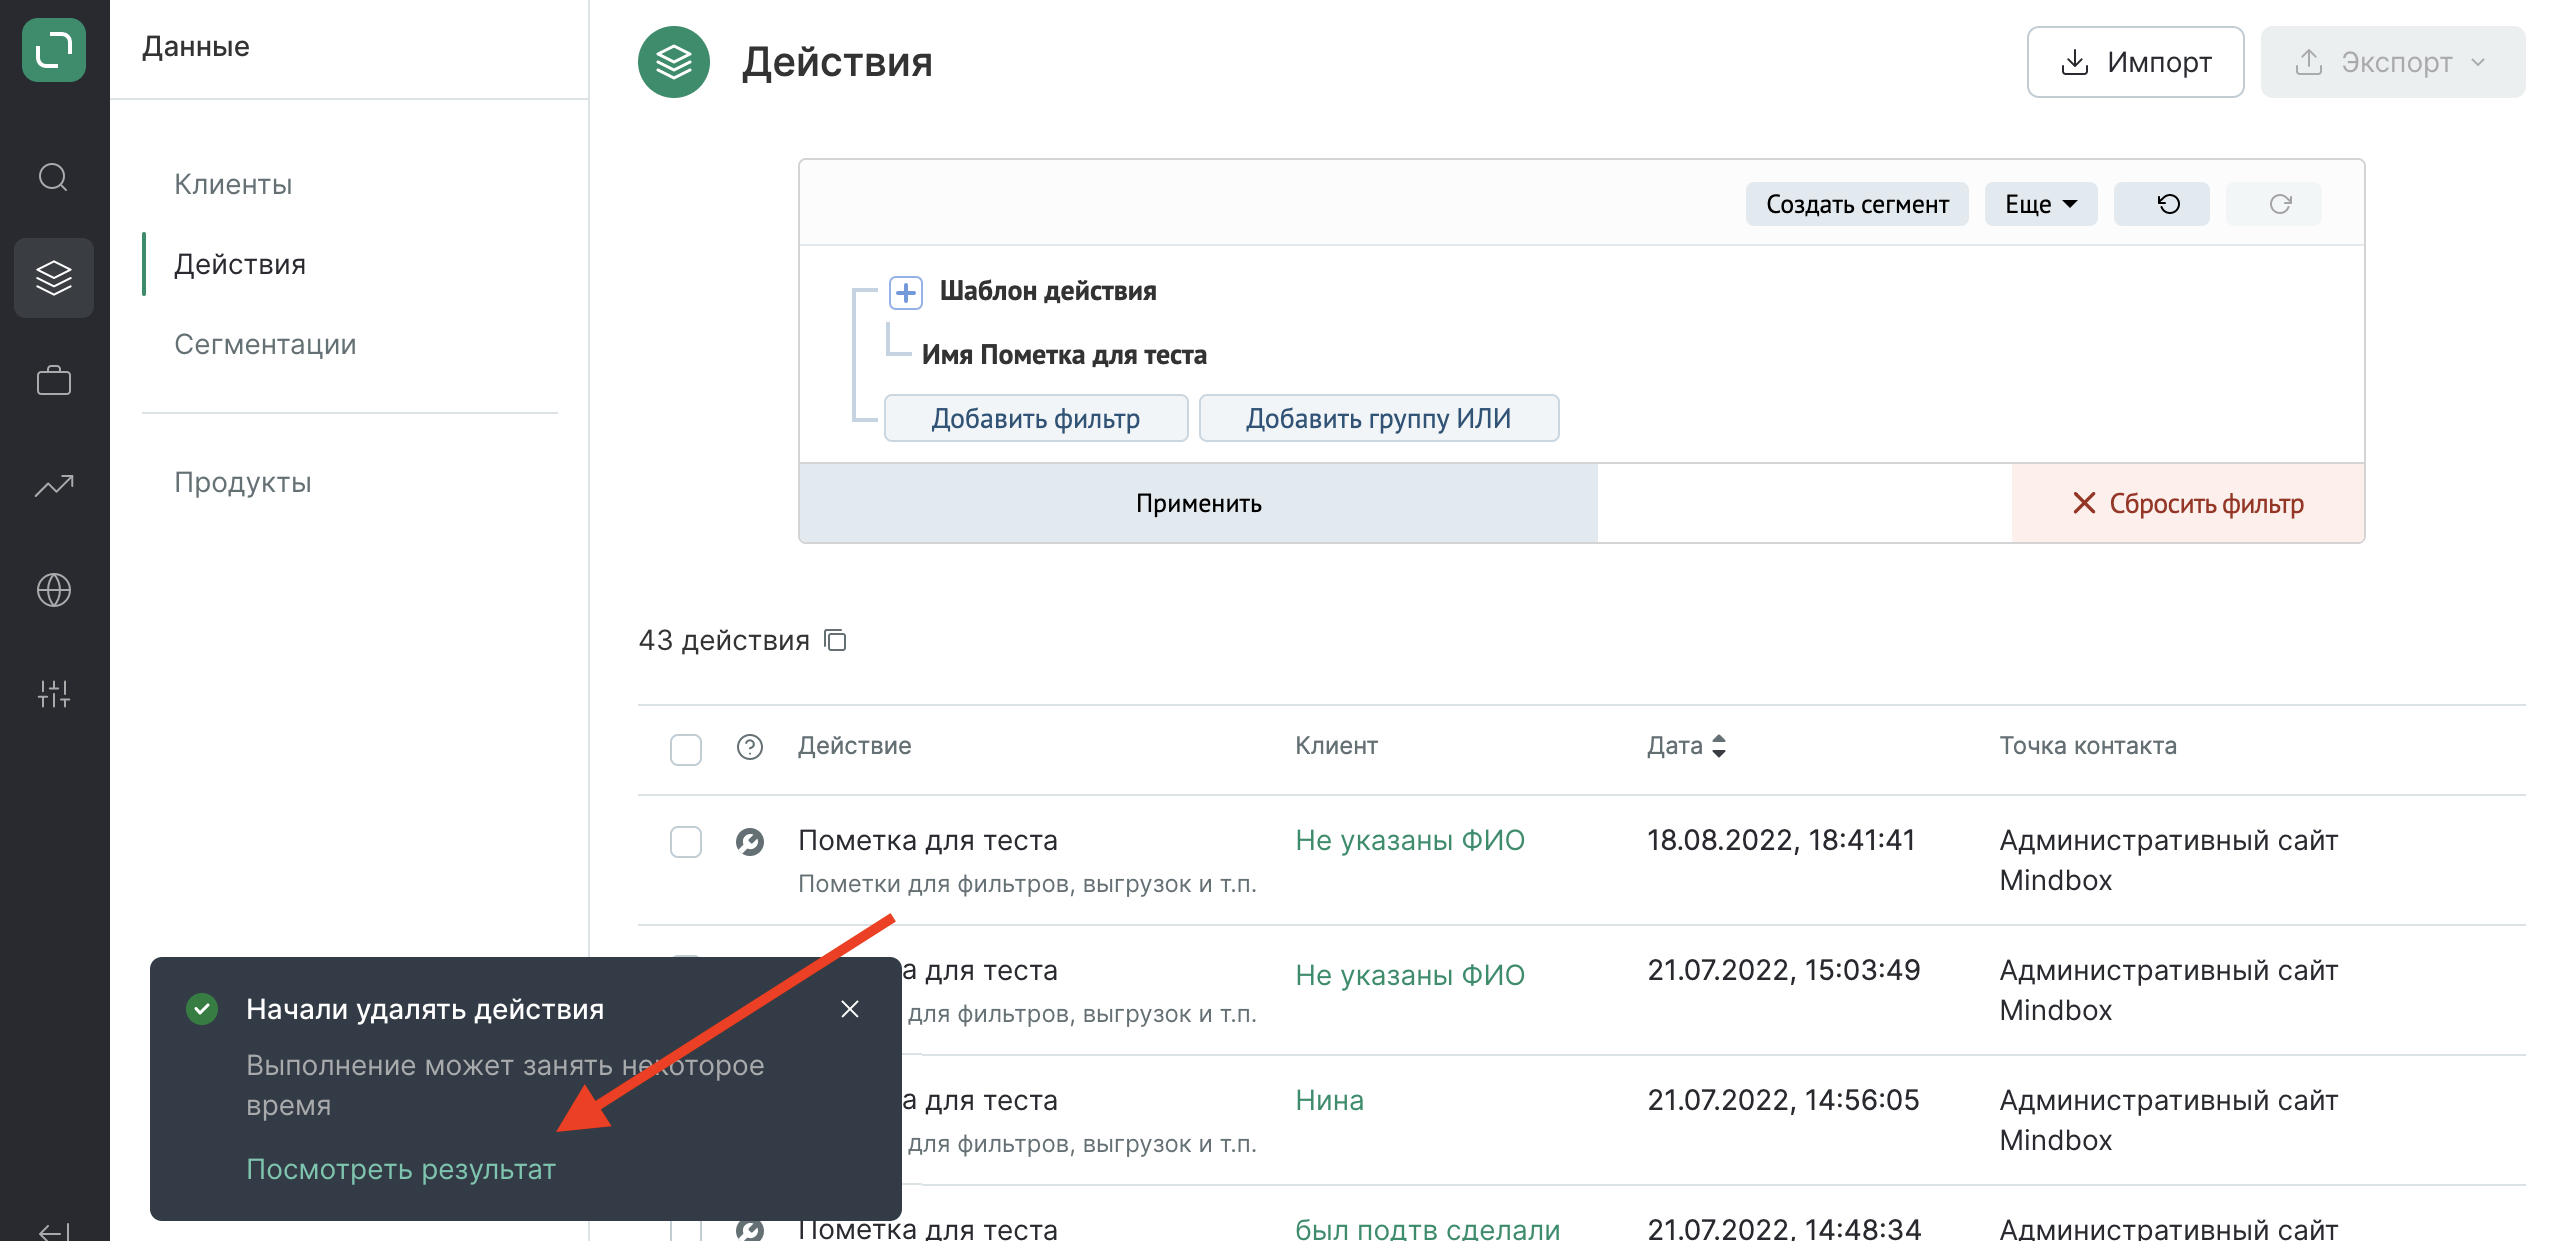
Task: Open client был подтв сделали link
Action: [1428, 1228]
